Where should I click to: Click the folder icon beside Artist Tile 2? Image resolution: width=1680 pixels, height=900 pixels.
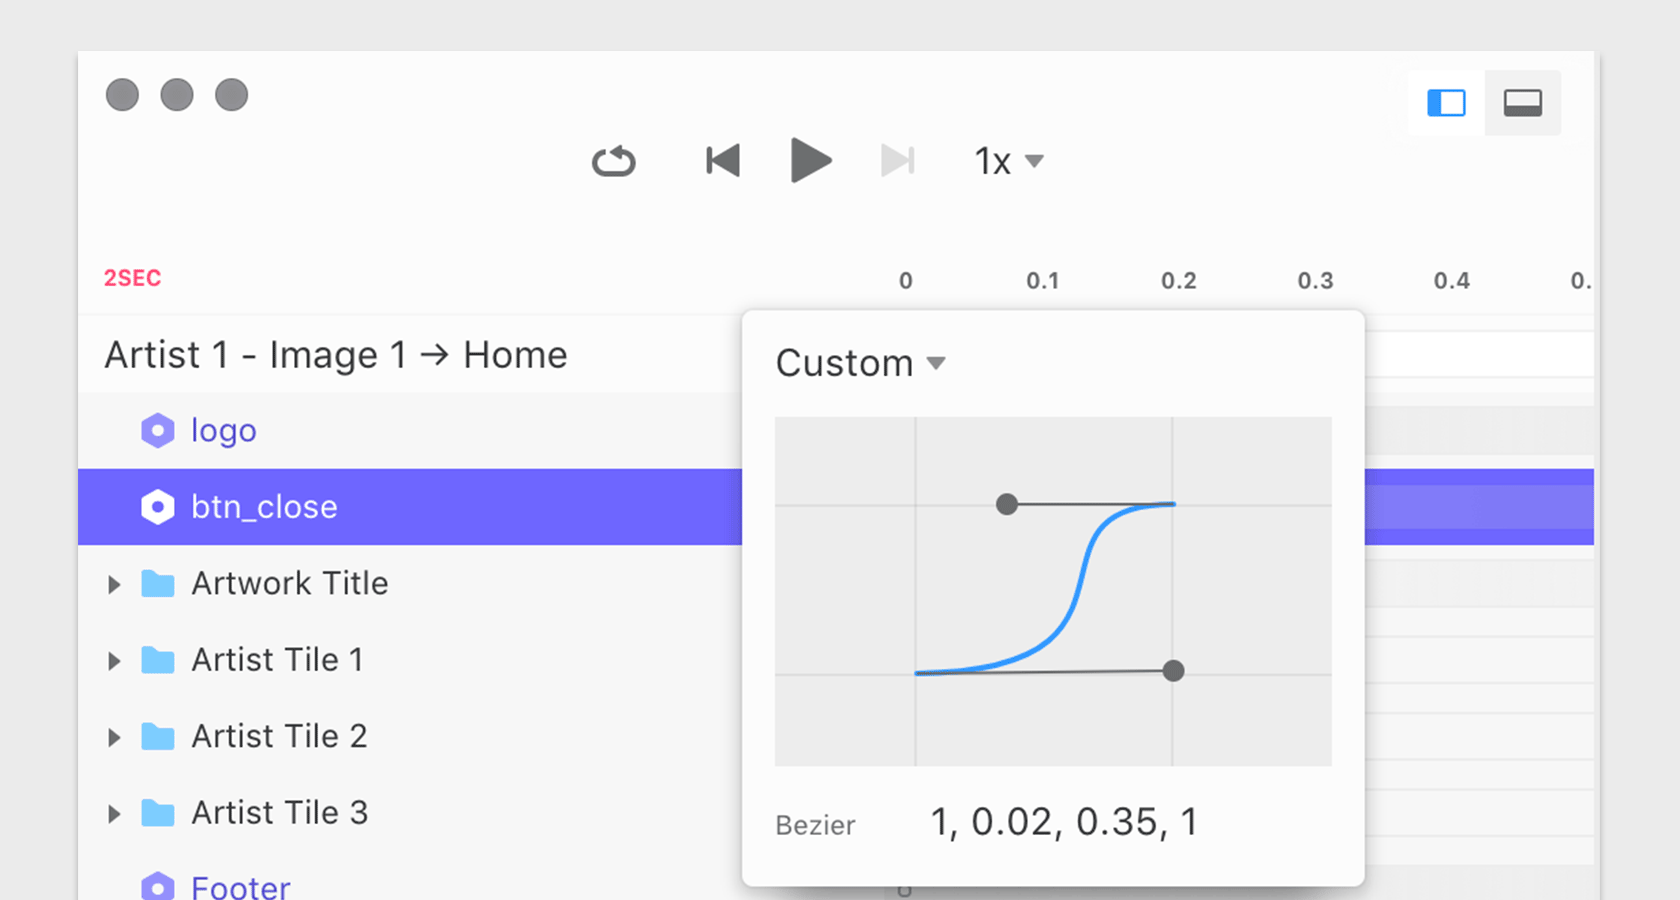tap(157, 736)
